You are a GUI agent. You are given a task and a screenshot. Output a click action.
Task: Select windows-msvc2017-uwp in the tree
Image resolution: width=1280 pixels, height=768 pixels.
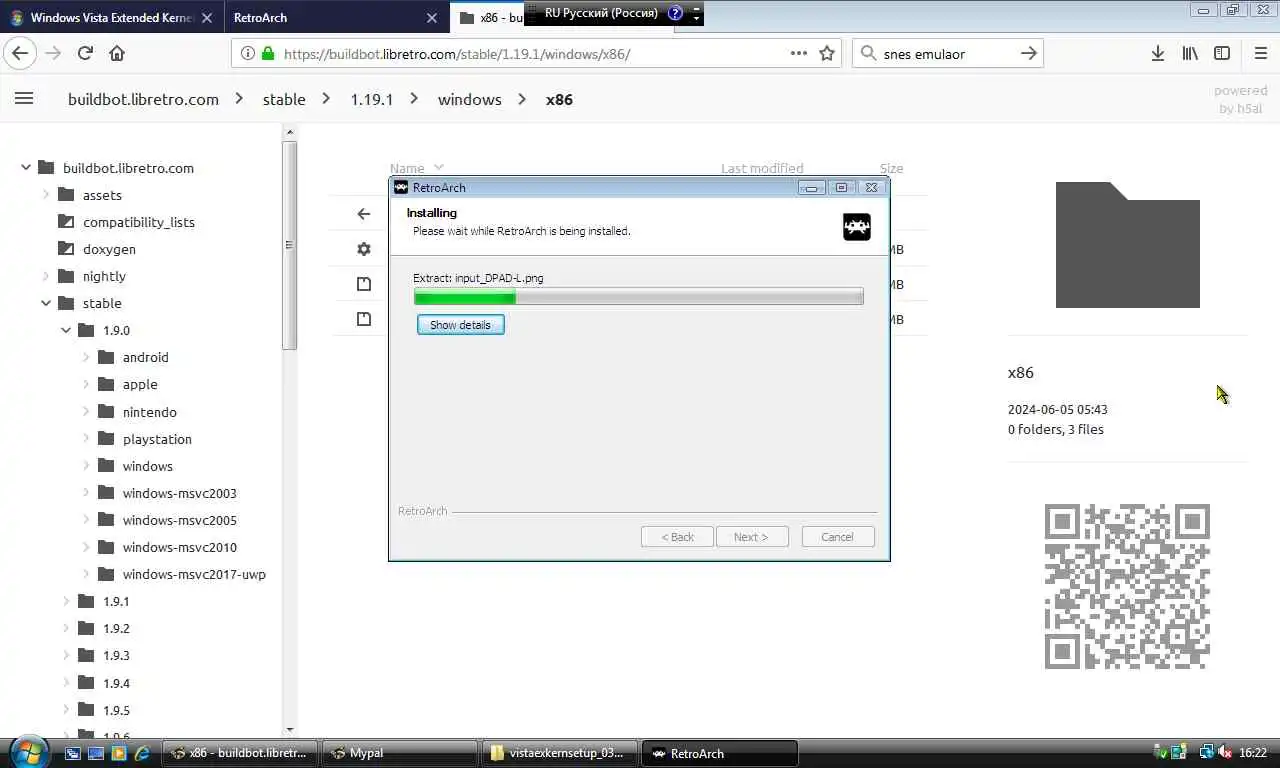pyautogui.click(x=194, y=574)
